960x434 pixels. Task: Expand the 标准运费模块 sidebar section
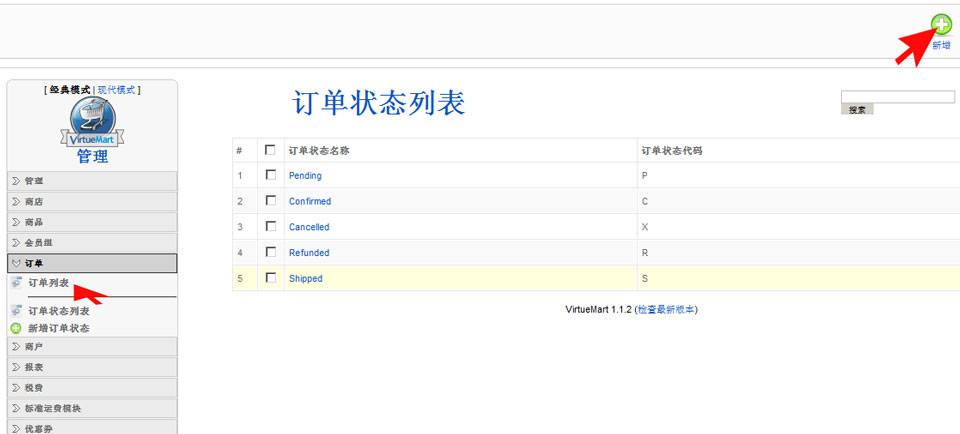(x=92, y=408)
